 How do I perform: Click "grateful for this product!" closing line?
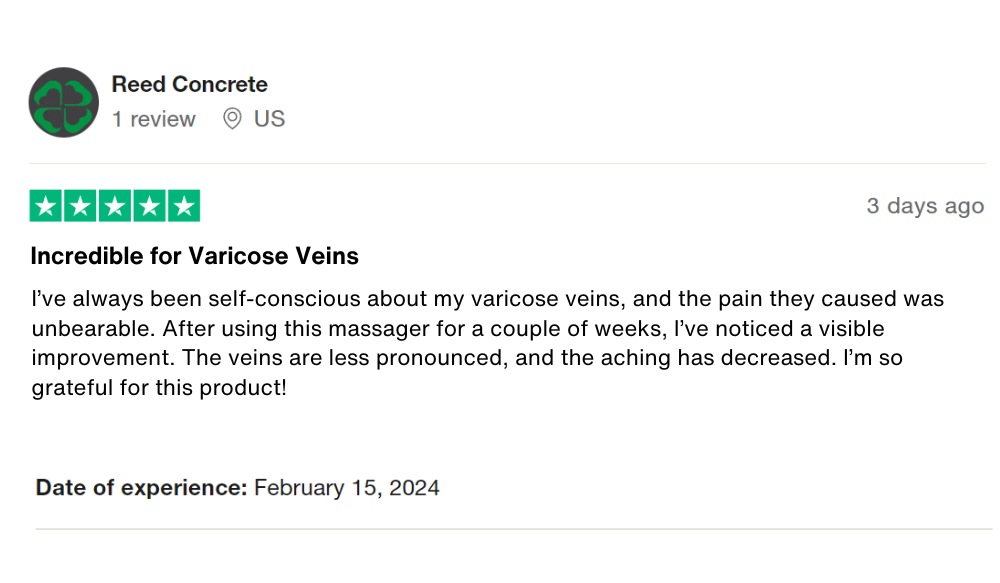[159, 386]
